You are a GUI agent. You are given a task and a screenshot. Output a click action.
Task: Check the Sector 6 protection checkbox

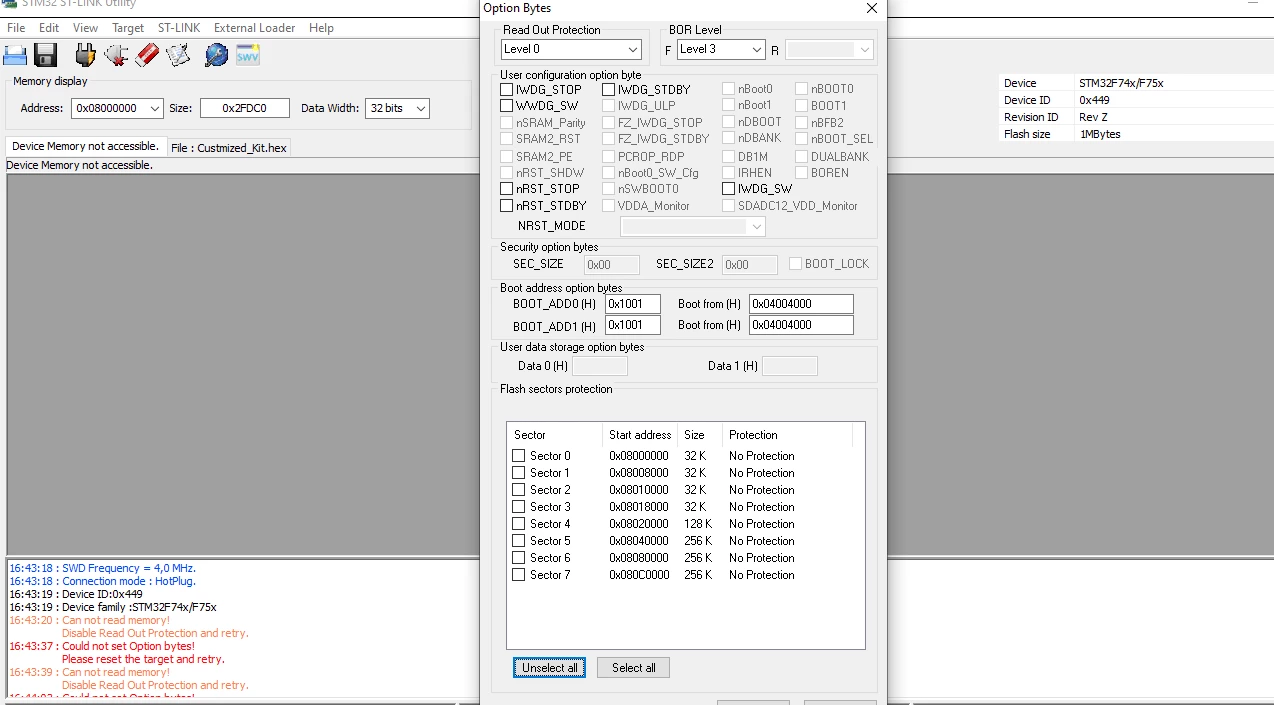pos(519,558)
